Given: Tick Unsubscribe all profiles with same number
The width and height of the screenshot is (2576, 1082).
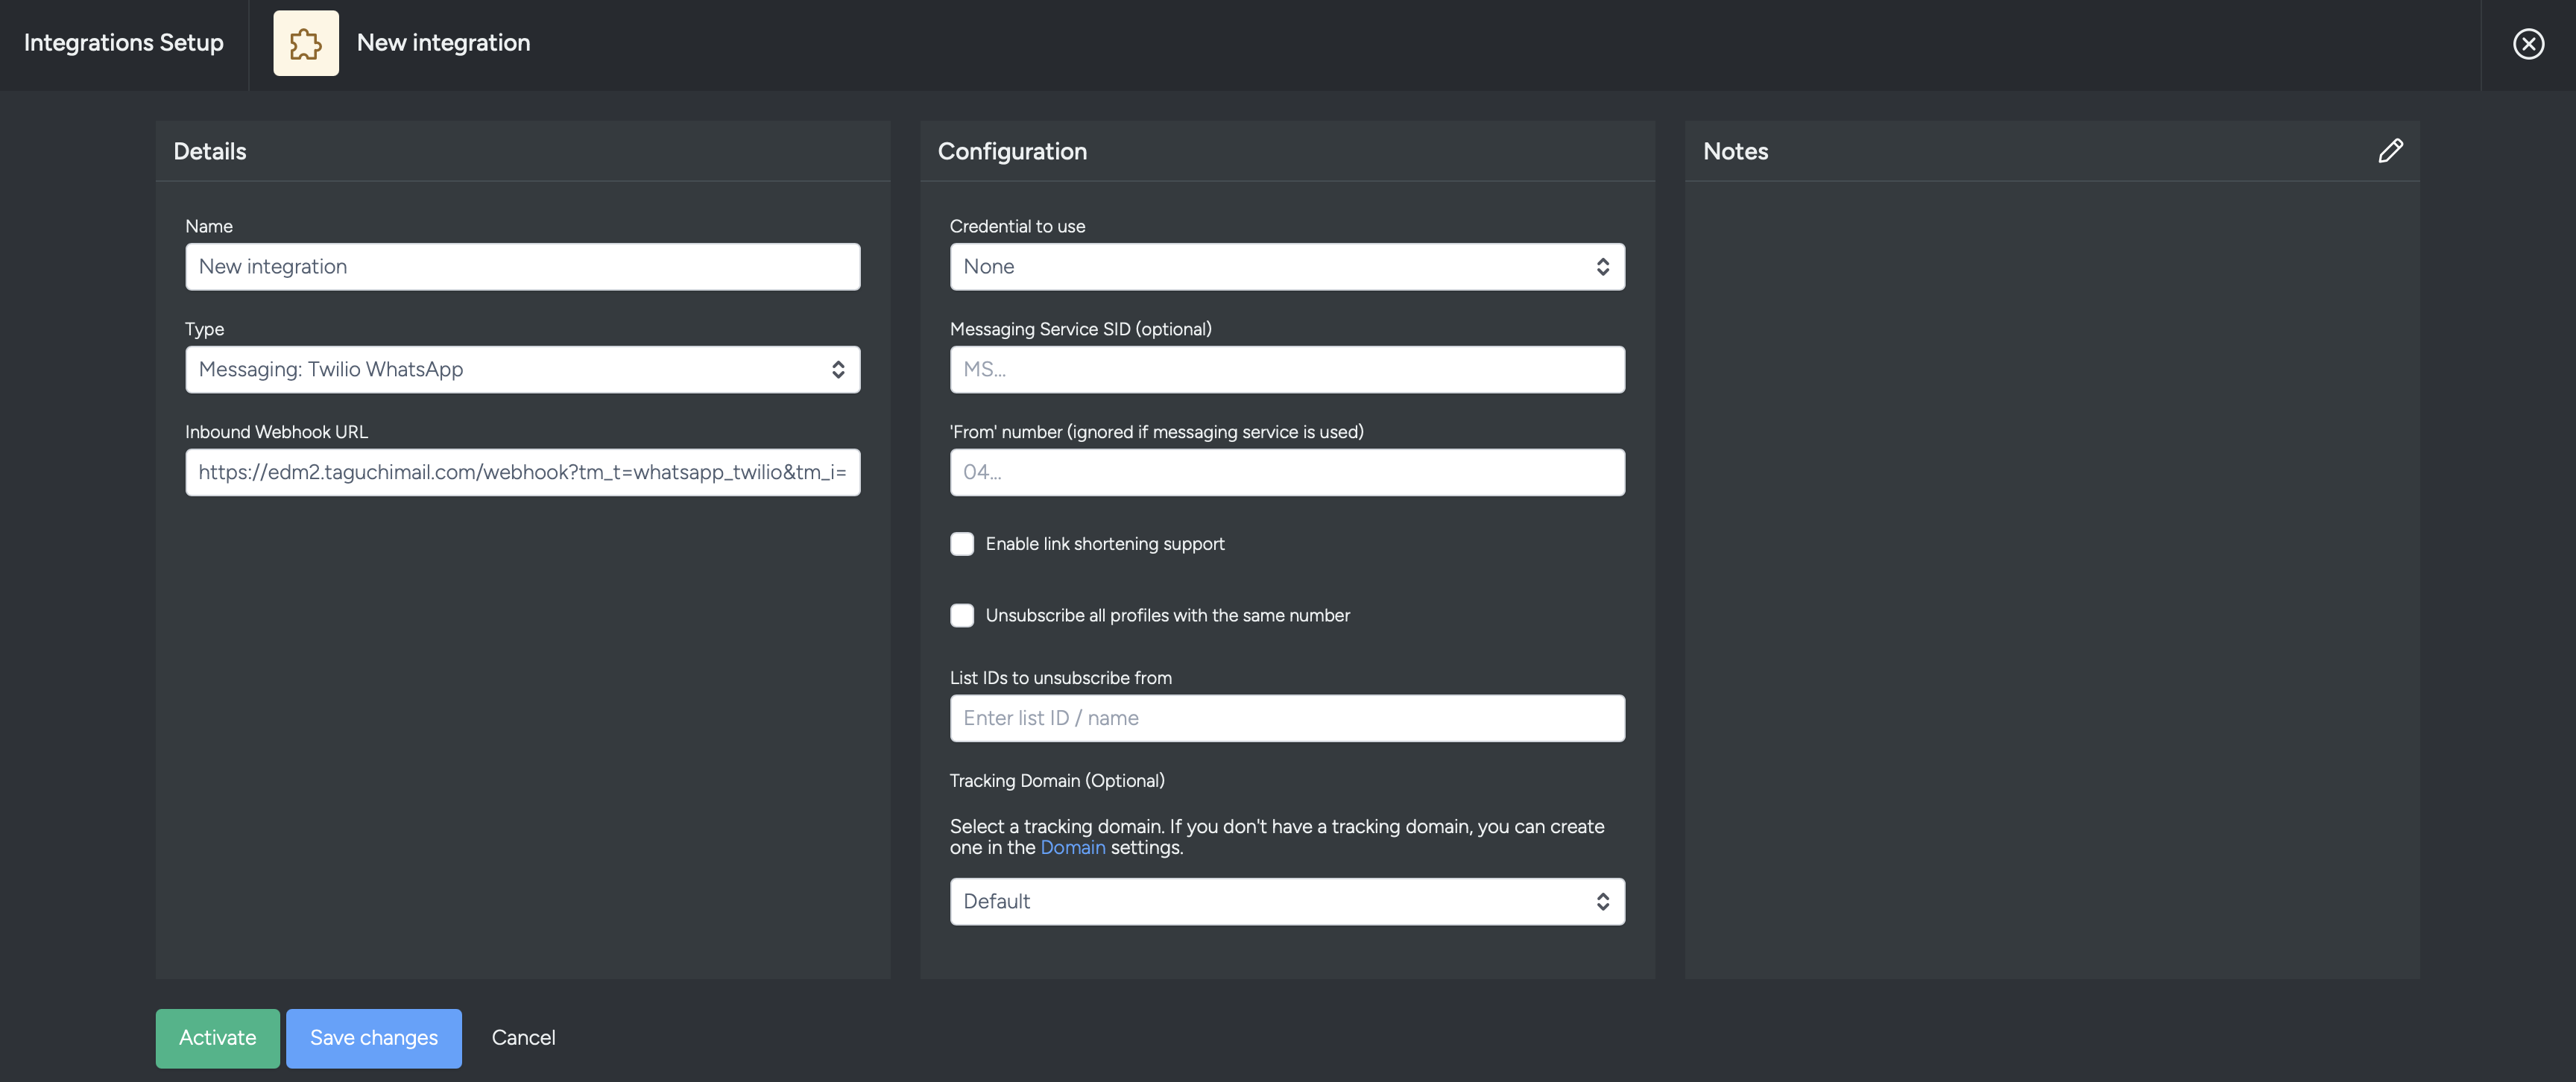Looking at the screenshot, I should coord(962,615).
